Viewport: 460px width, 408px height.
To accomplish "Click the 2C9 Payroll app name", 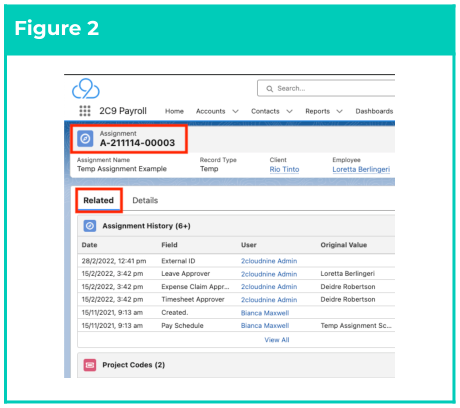I will click(123, 111).
